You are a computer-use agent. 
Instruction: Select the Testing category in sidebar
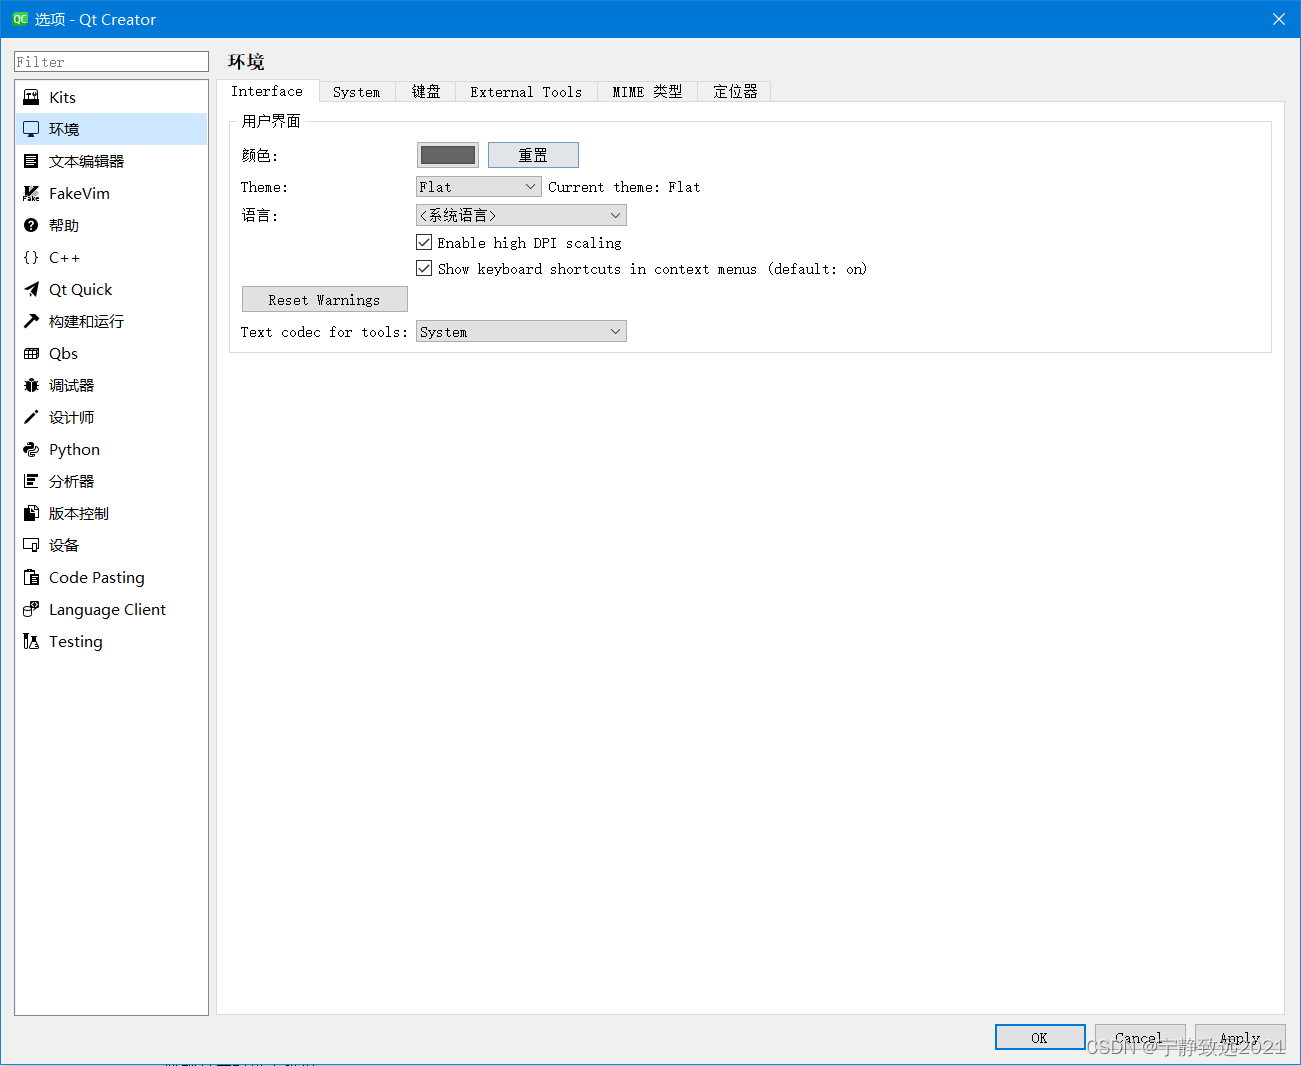click(75, 641)
